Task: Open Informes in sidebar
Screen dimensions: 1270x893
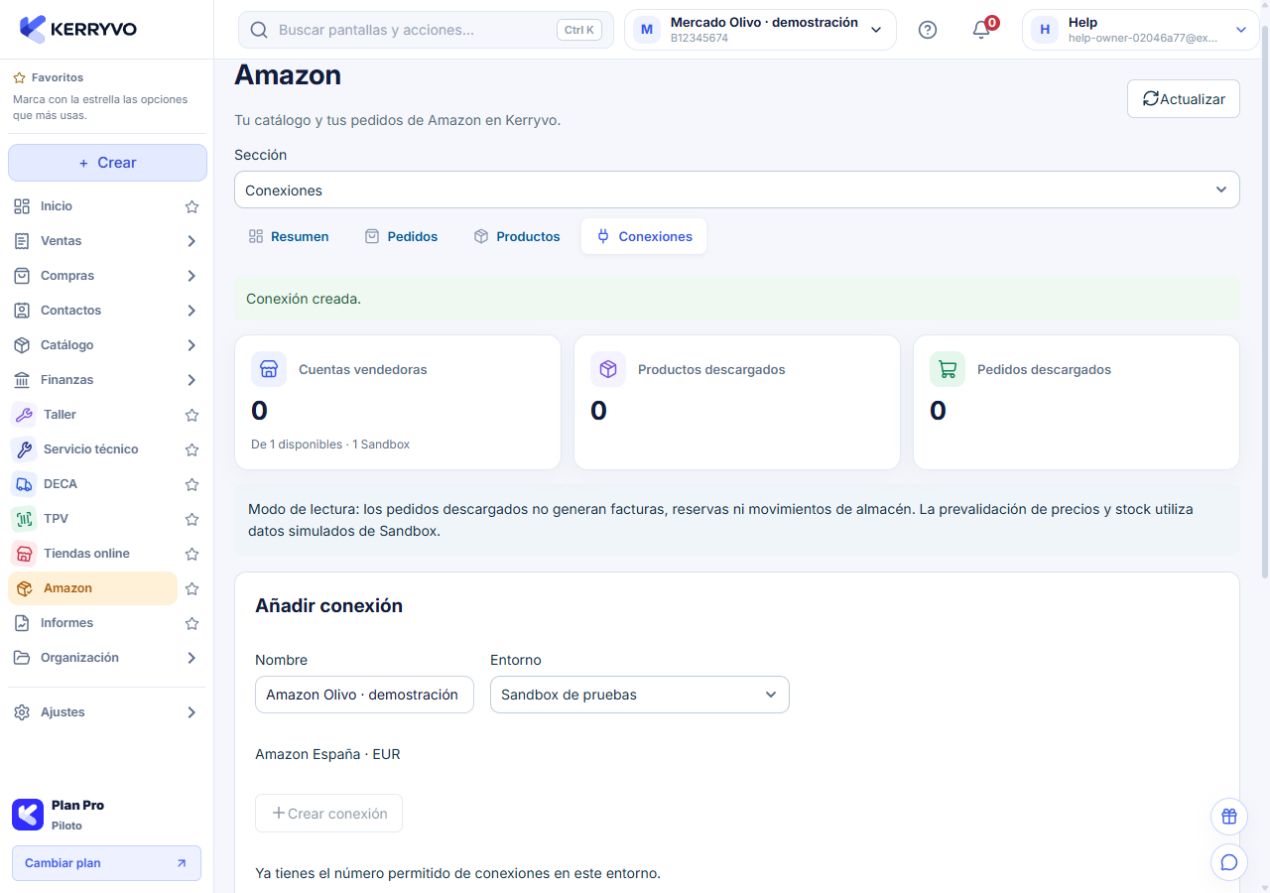Action: [92, 623]
